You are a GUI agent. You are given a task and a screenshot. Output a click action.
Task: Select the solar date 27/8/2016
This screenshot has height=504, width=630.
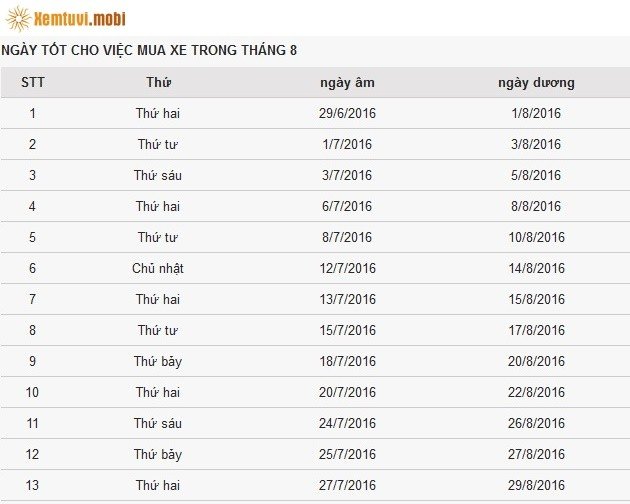(x=536, y=454)
